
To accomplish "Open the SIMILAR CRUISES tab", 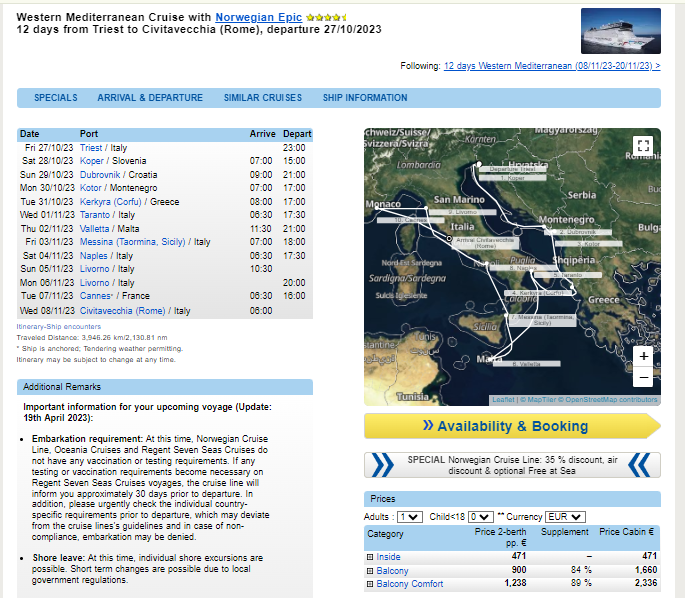I will [x=263, y=98].
